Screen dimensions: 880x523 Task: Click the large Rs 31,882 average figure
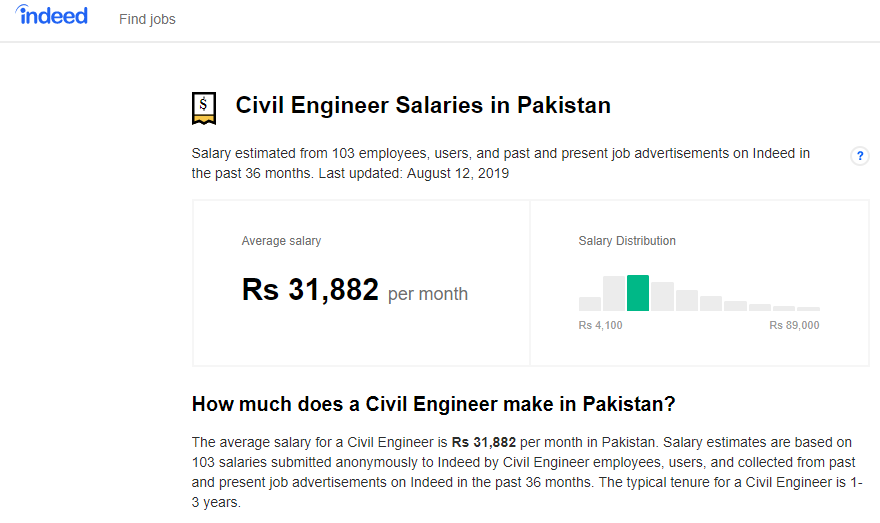(310, 290)
